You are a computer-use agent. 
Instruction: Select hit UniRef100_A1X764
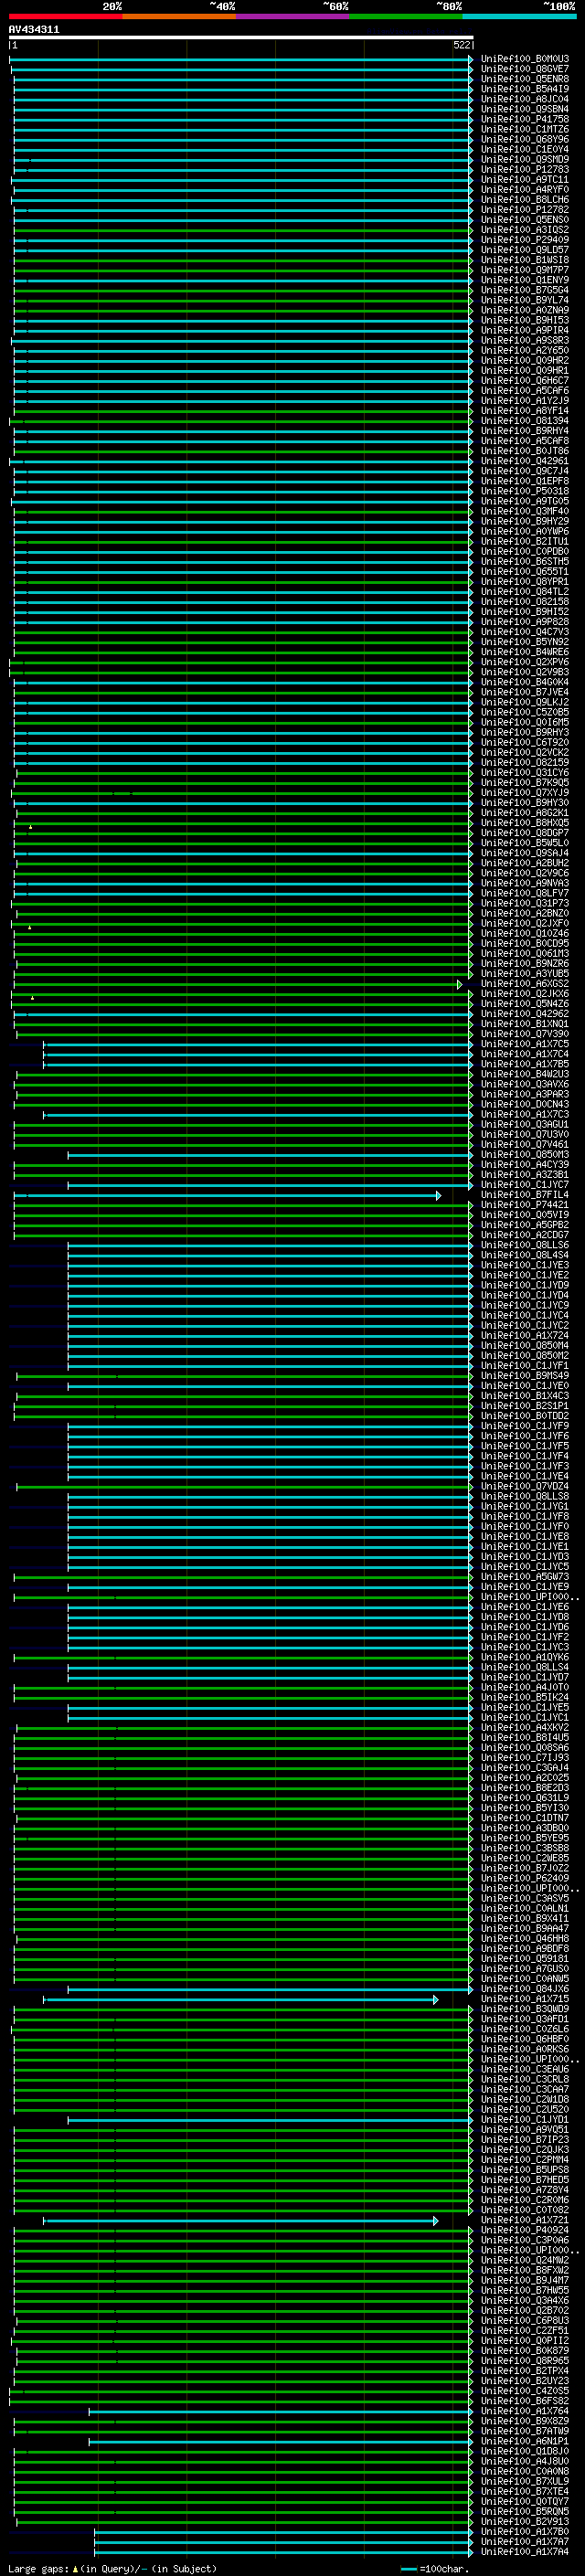pos(524,2411)
